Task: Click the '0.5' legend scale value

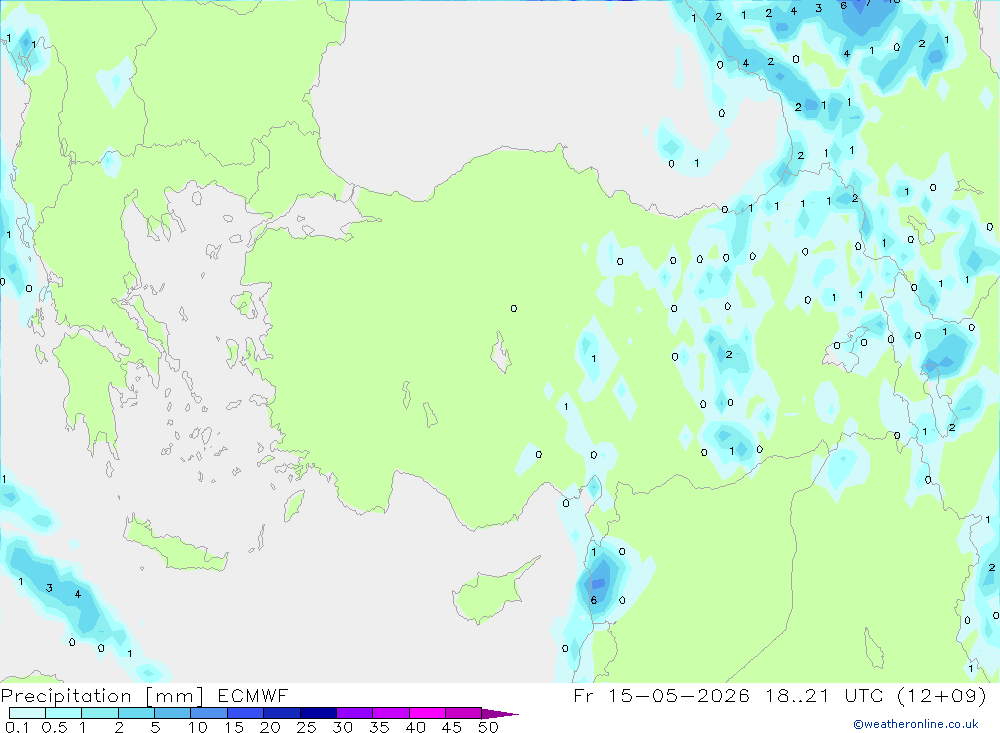Action: click(54, 727)
